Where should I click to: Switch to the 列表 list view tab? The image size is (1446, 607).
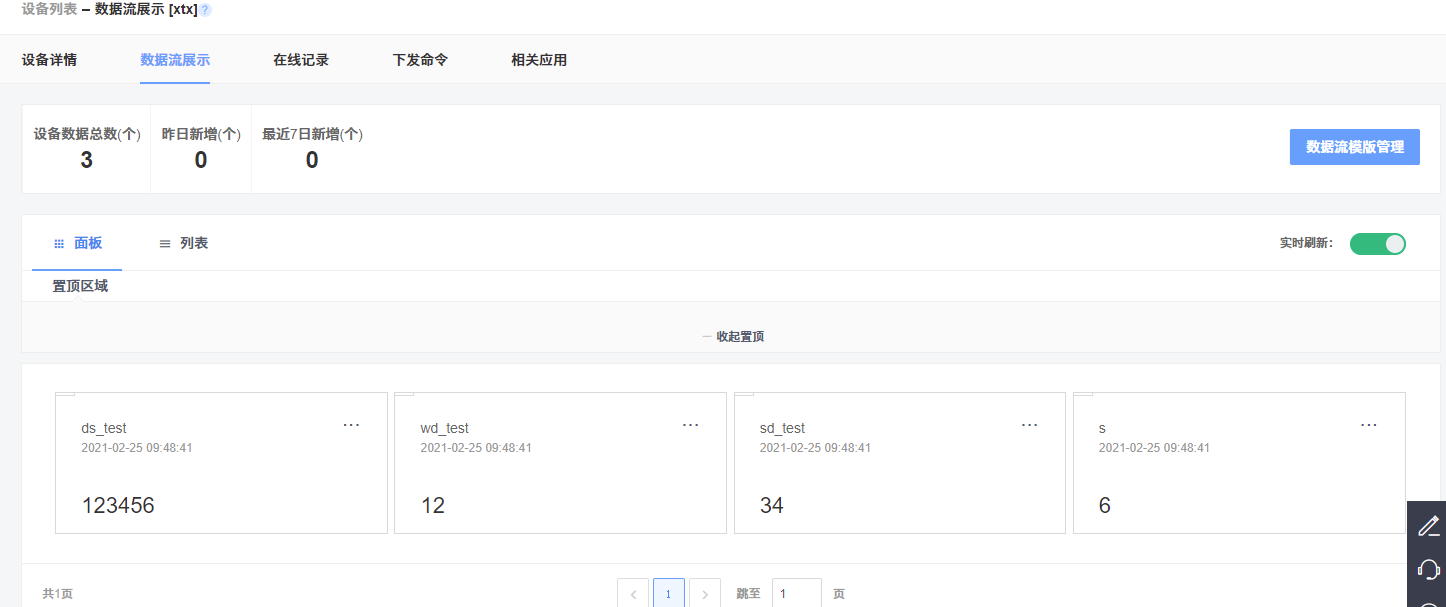click(x=184, y=243)
